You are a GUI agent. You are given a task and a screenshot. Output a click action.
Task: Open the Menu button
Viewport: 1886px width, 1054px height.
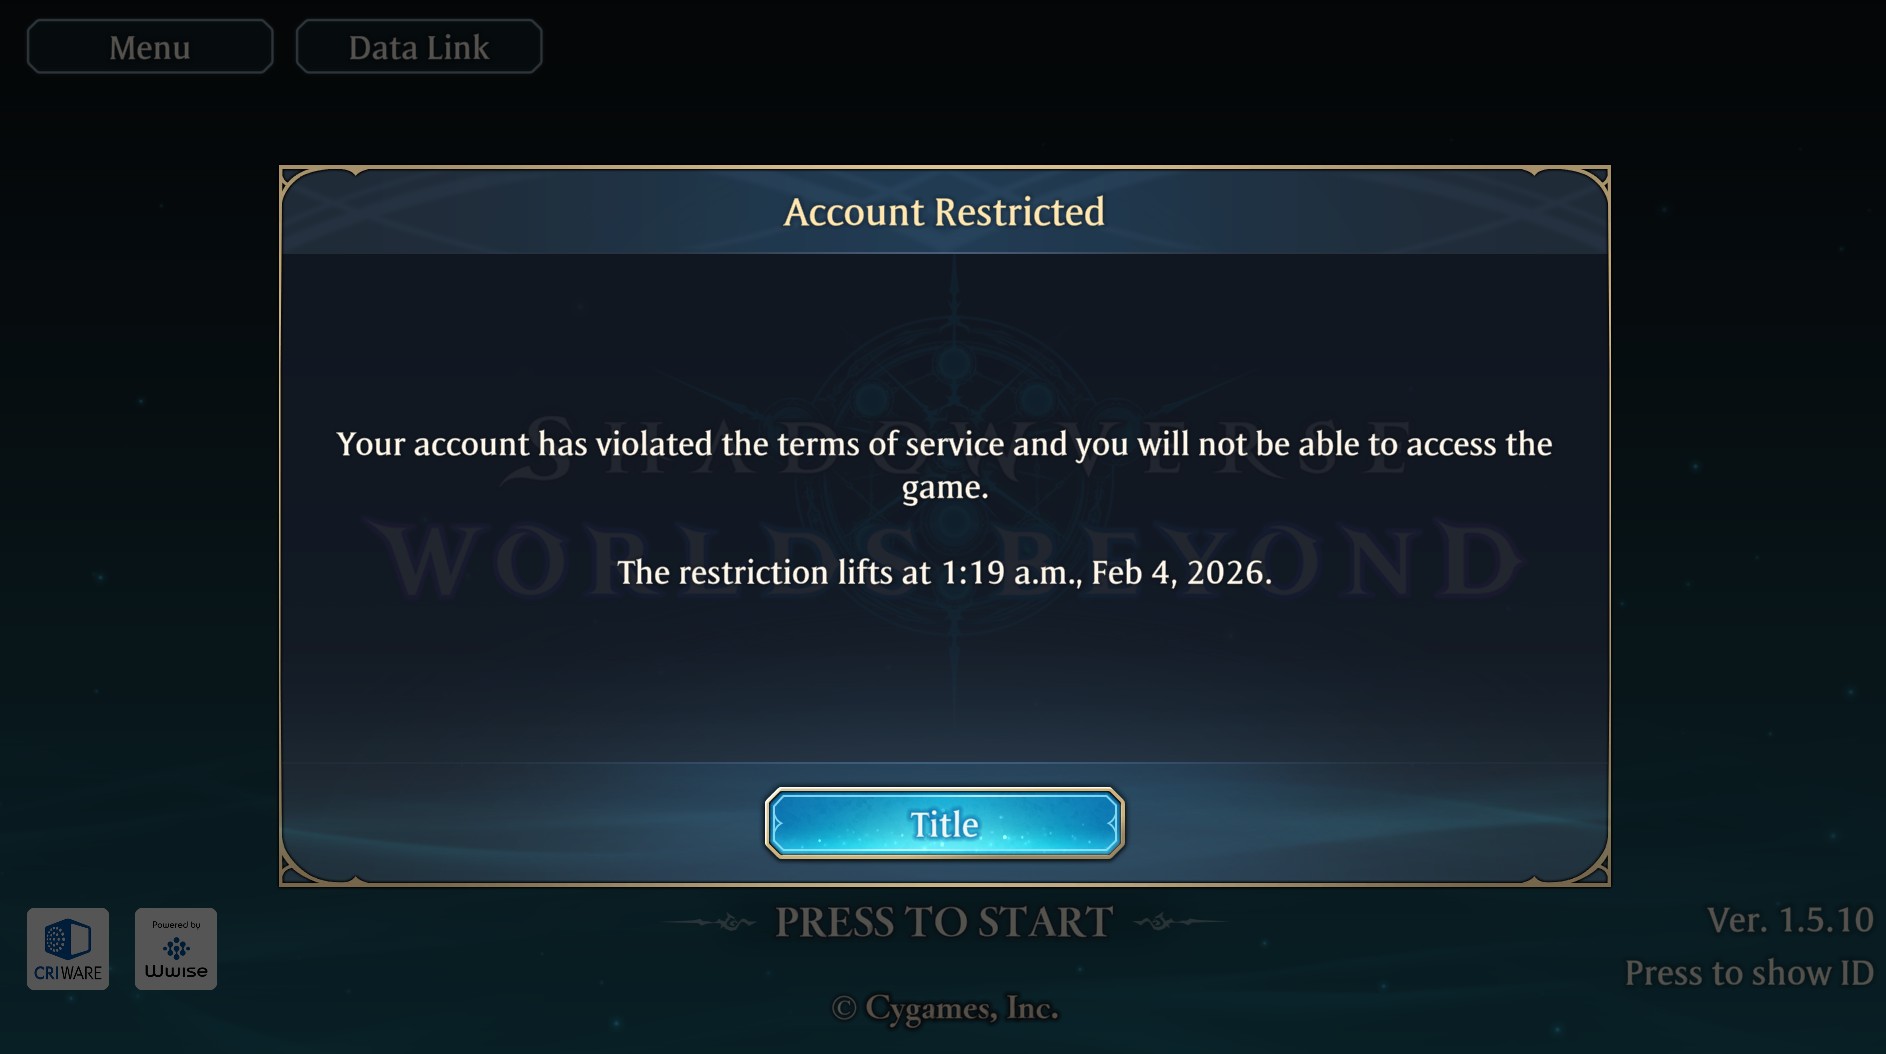[150, 47]
